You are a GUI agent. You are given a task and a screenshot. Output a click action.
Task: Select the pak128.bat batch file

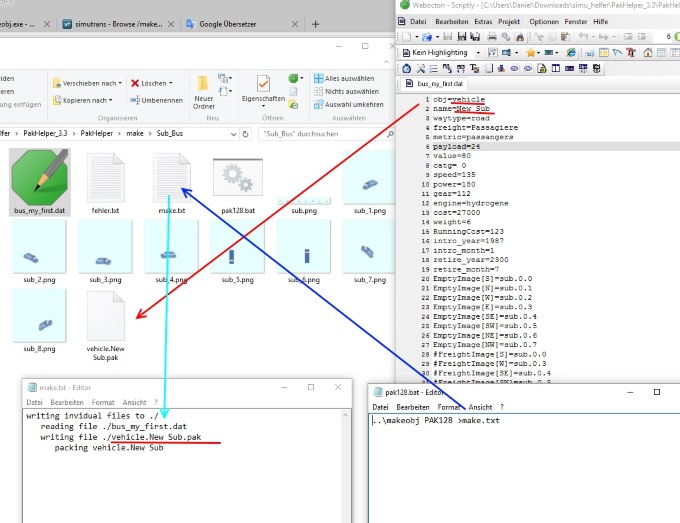coord(238,178)
